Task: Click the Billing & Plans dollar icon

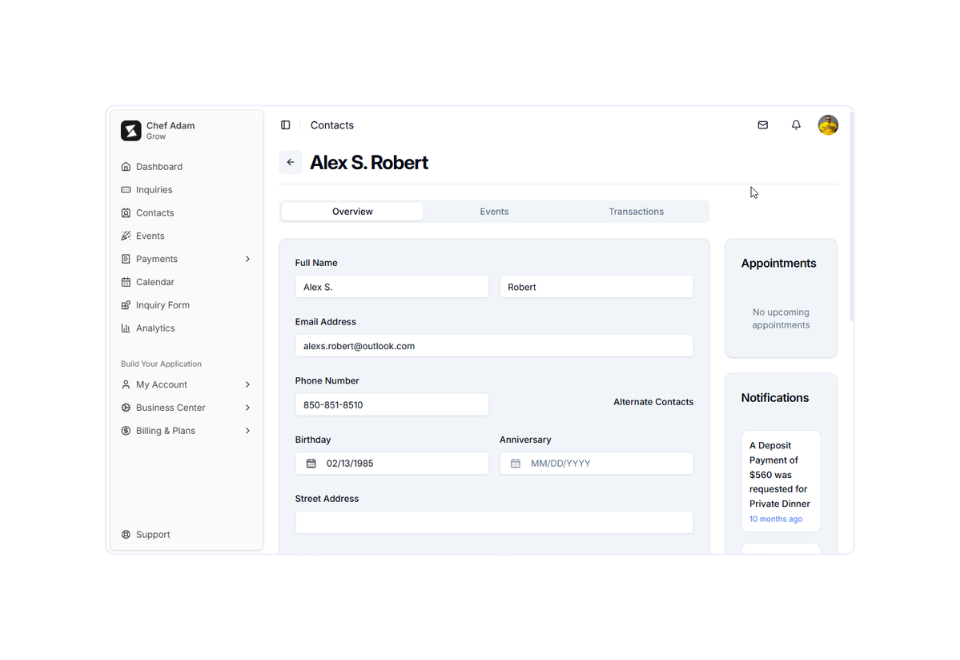Action: 126,431
